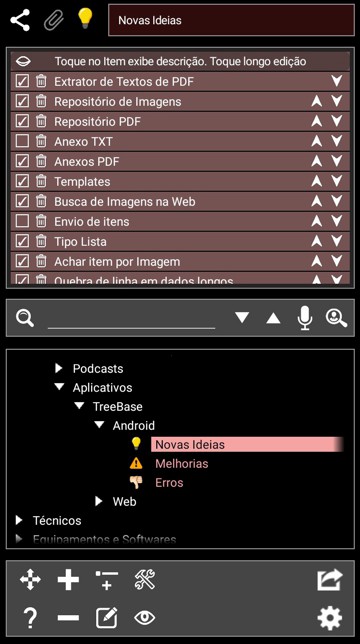Move Tipo Lista down with arrow
This screenshot has width=360, height=644.
click(x=337, y=241)
